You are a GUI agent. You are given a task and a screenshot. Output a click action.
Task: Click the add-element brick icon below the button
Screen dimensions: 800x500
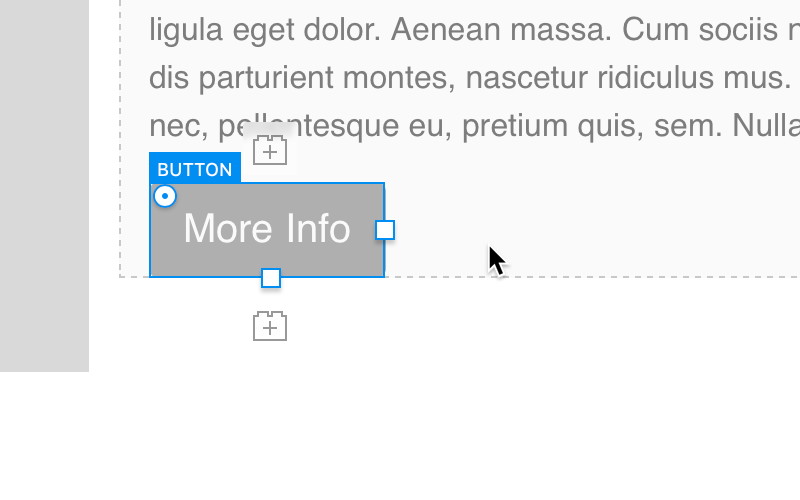(270, 326)
